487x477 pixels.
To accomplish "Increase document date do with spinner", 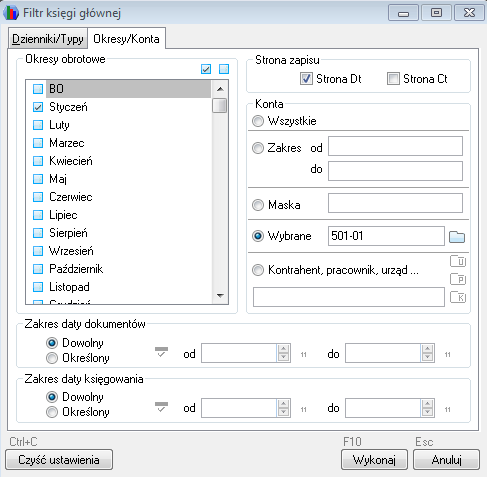I will [x=427, y=349].
